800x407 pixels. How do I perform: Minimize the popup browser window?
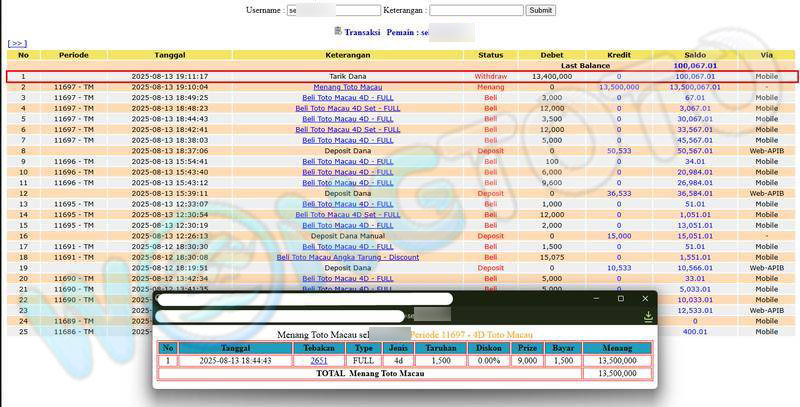pos(596,298)
